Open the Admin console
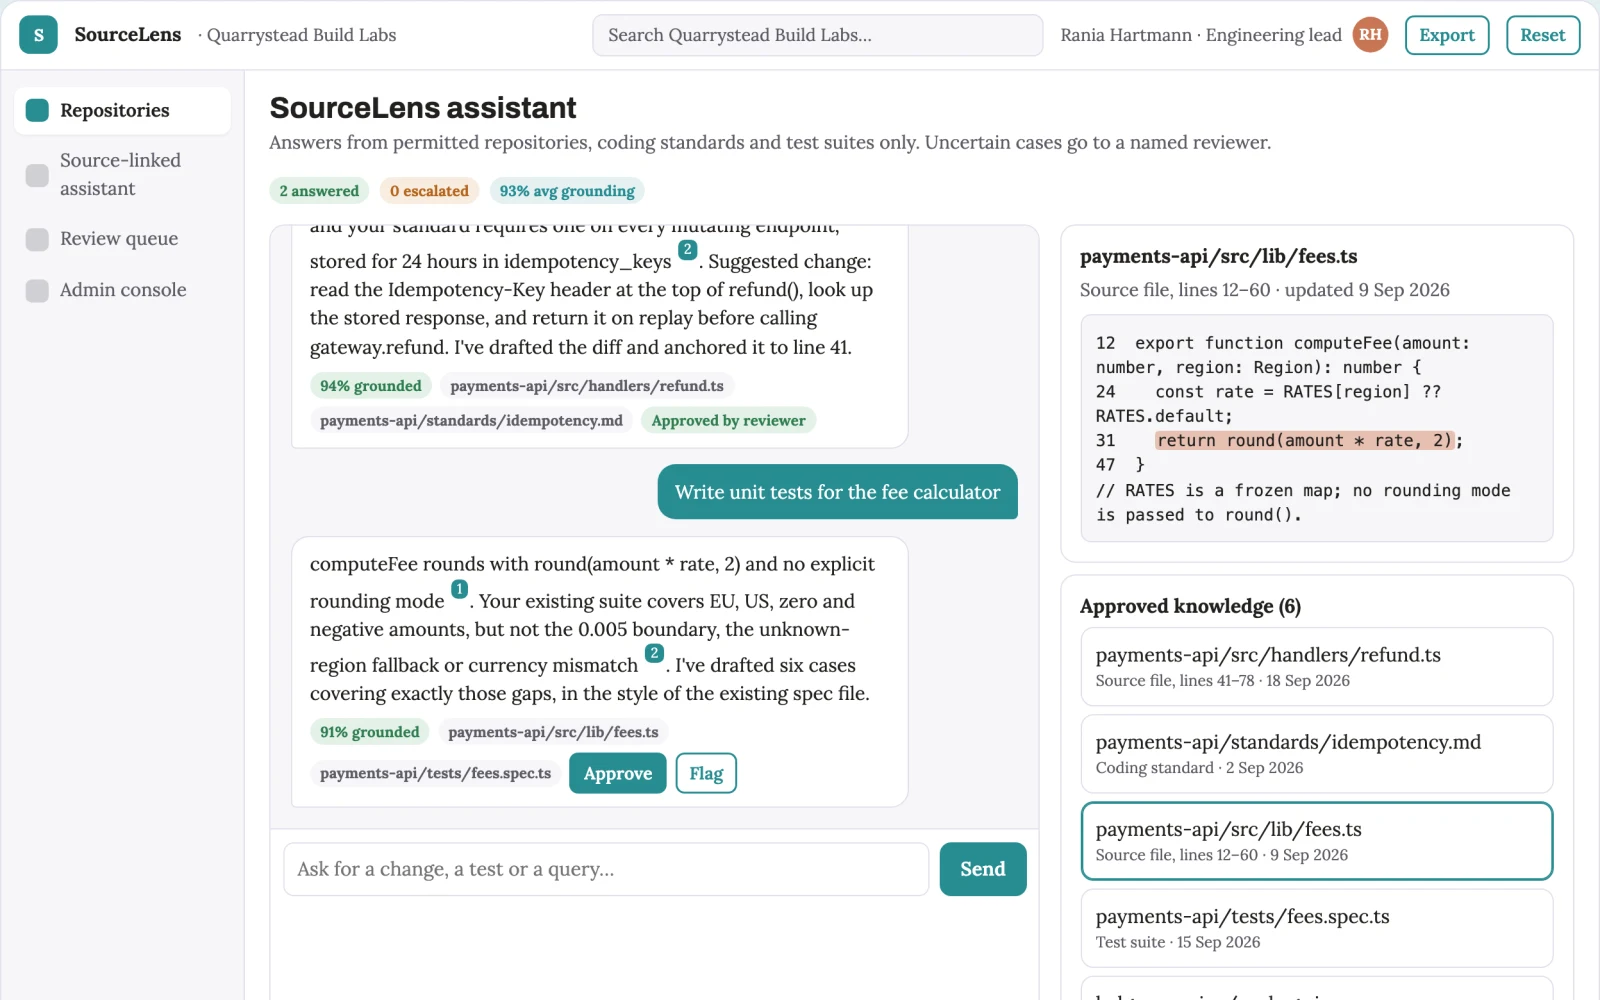Image resolution: width=1600 pixels, height=1000 pixels. [x=122, y=290]
